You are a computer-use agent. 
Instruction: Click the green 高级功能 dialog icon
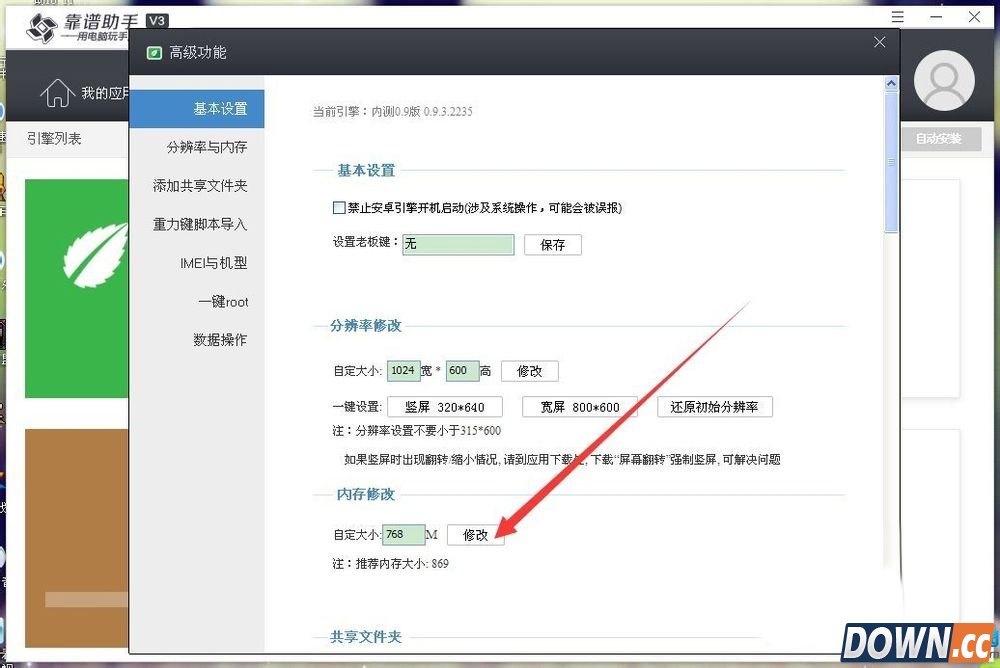153,53
